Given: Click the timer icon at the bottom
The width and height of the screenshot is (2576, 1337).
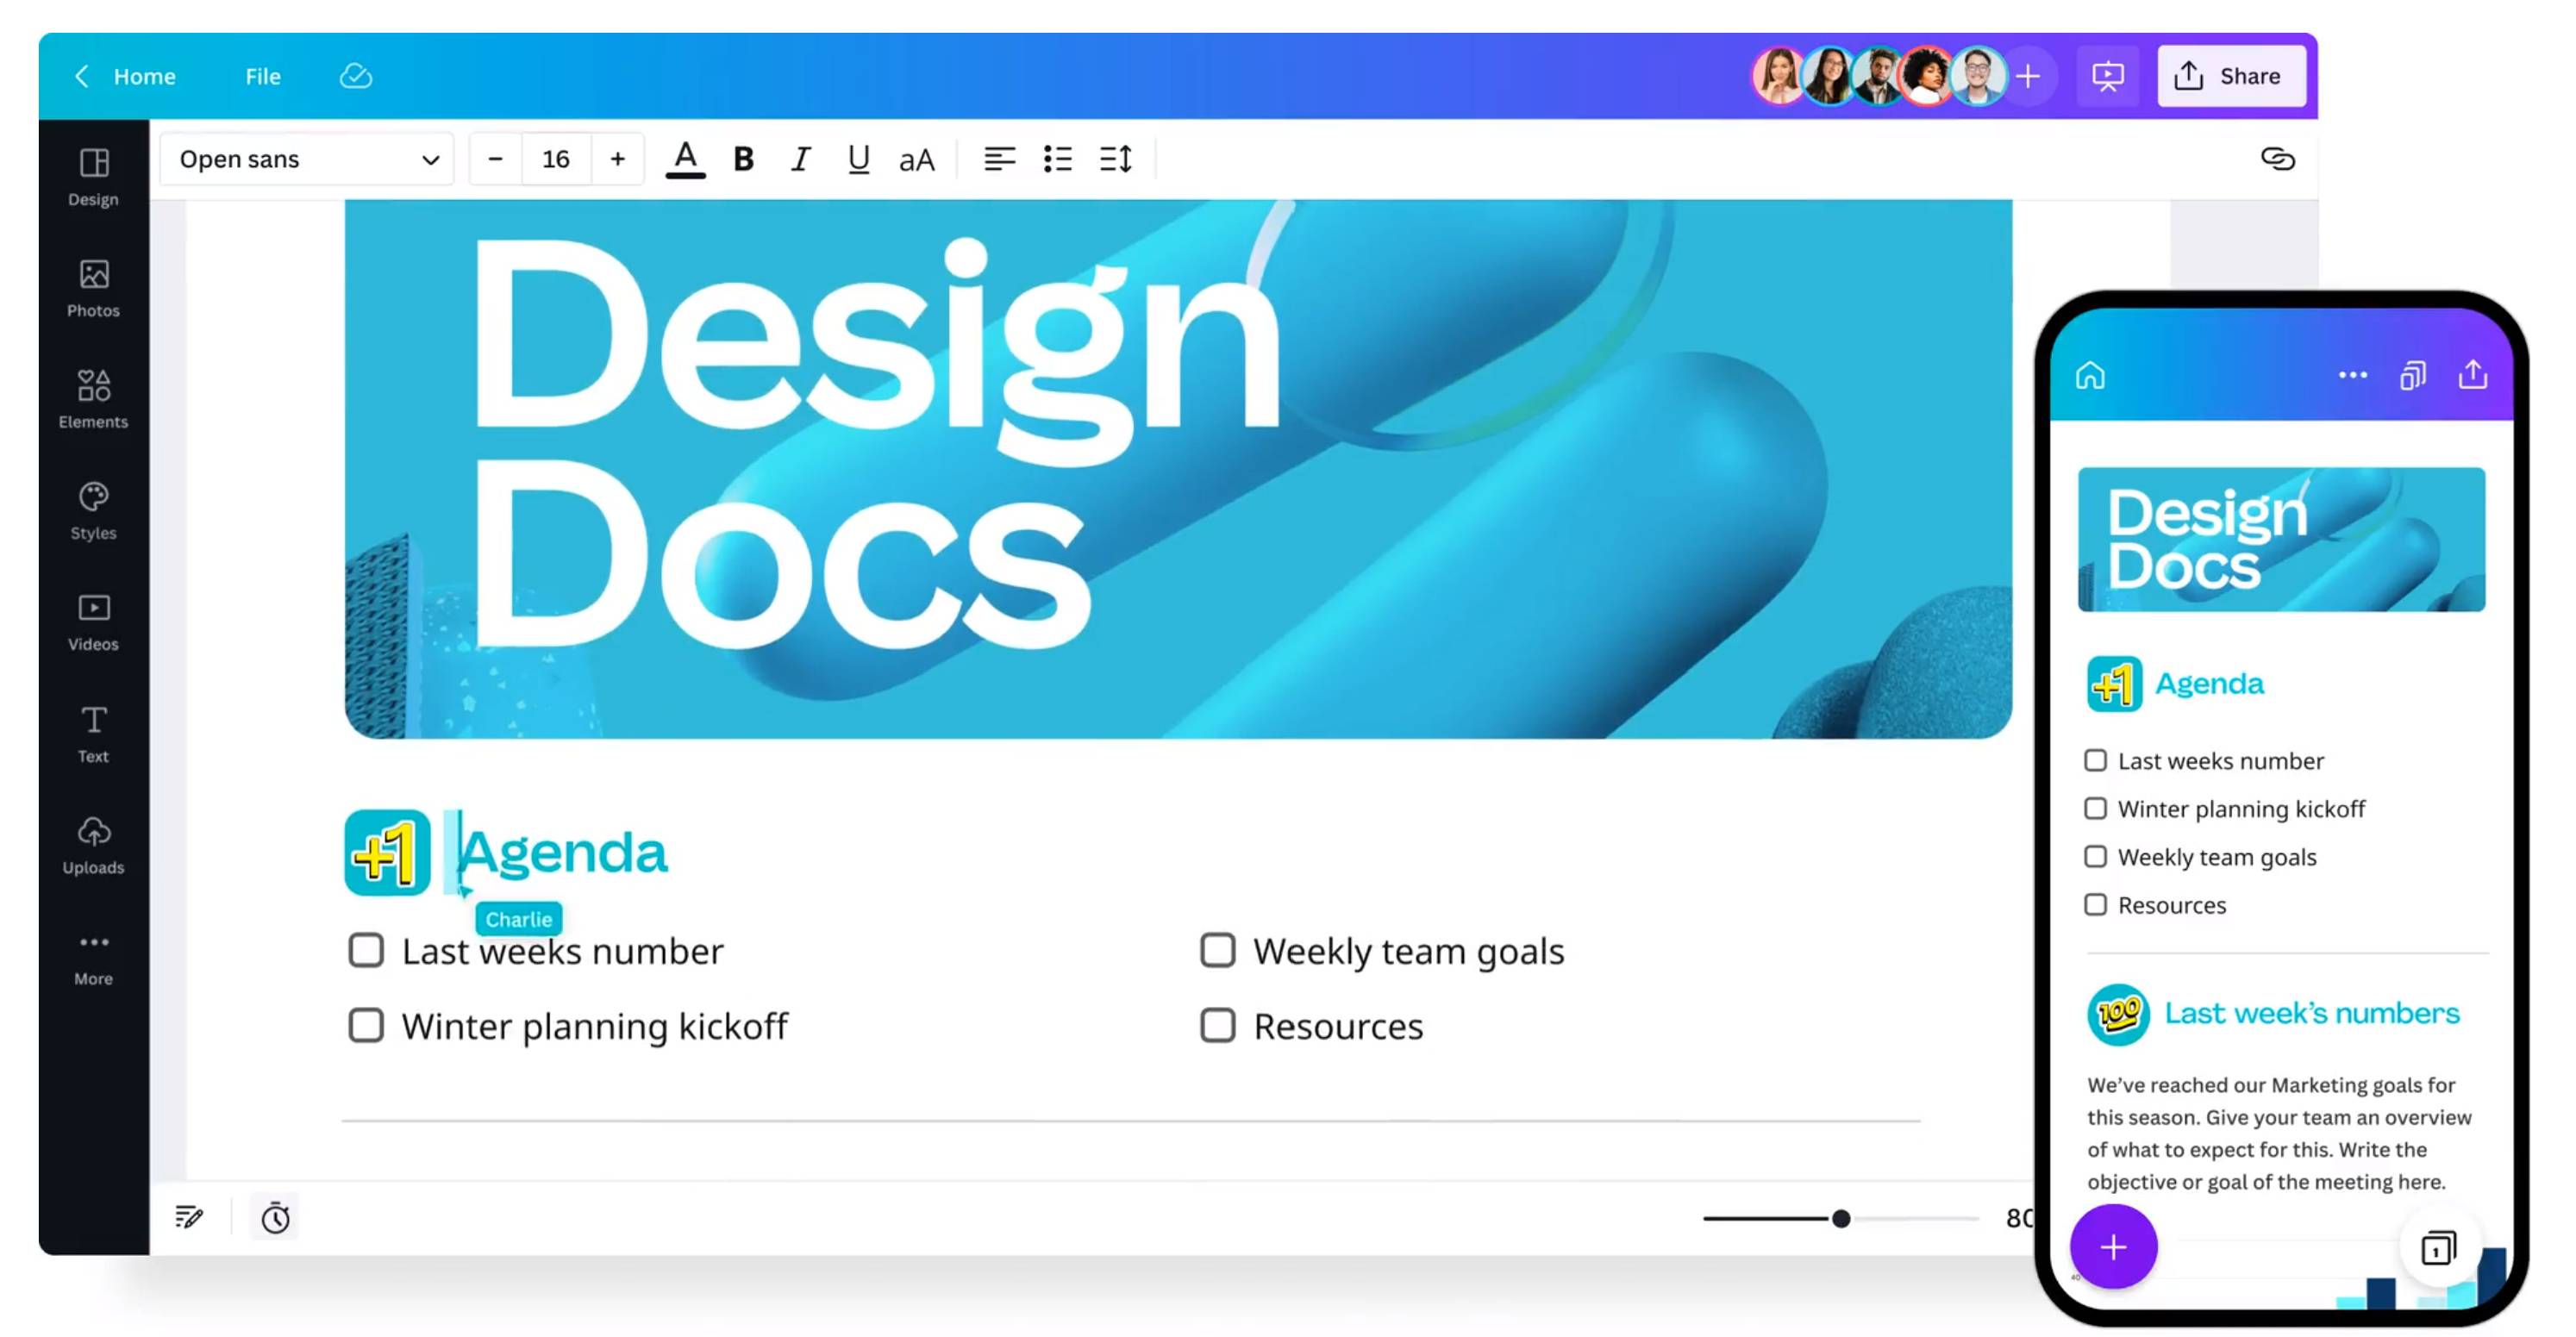Looking at the screenshot, I should tap(275, 1217).
